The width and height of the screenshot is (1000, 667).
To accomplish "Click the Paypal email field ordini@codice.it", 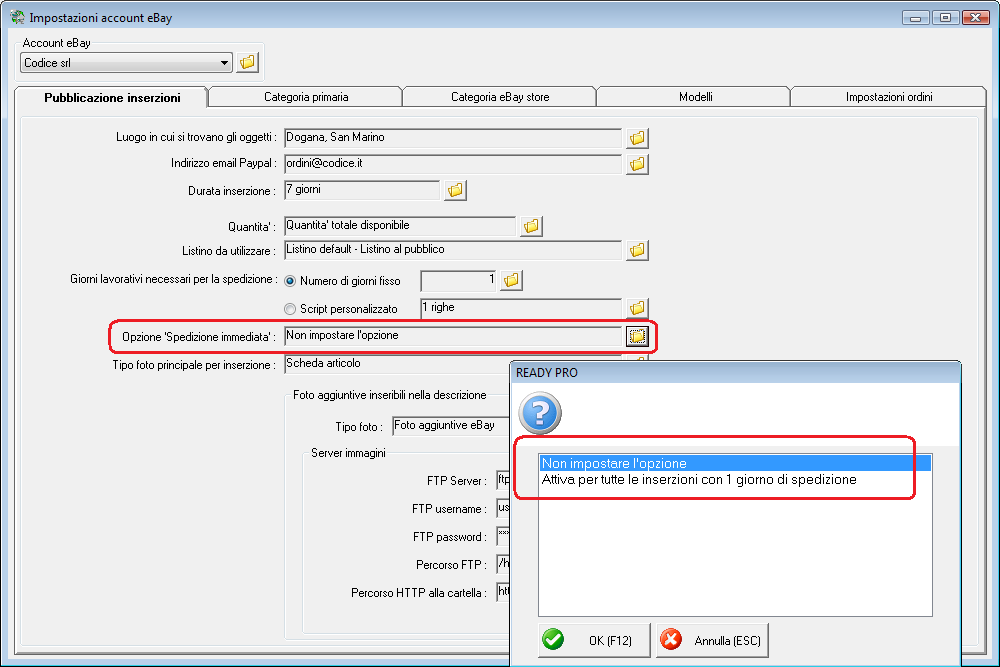I will [453, 164].
